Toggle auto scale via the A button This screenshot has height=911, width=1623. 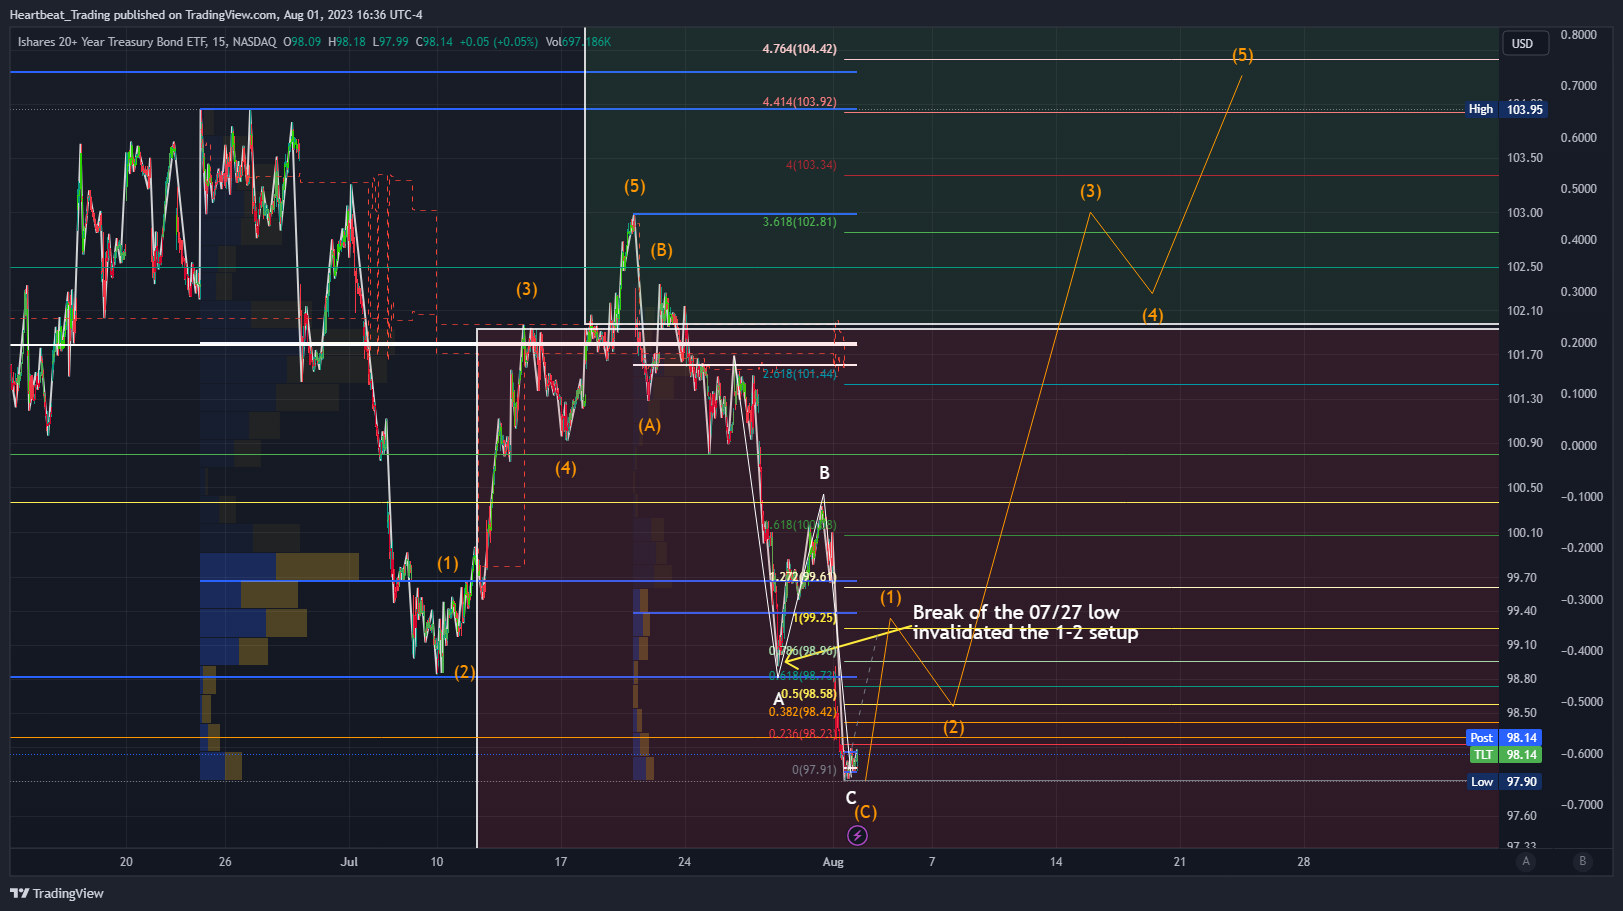click(1525, 861)
